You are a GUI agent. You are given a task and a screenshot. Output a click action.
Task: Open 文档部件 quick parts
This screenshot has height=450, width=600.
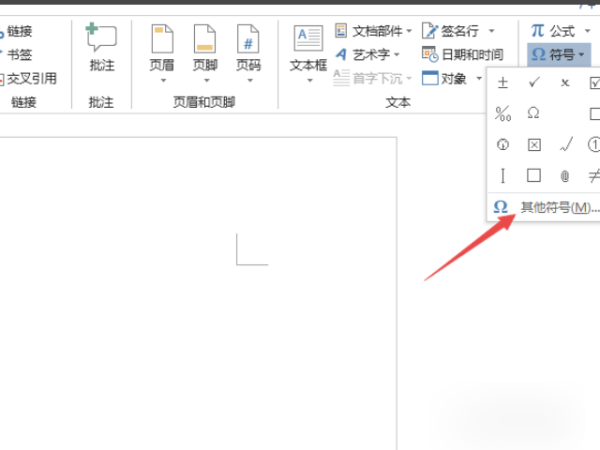click(x=373, y=31)
